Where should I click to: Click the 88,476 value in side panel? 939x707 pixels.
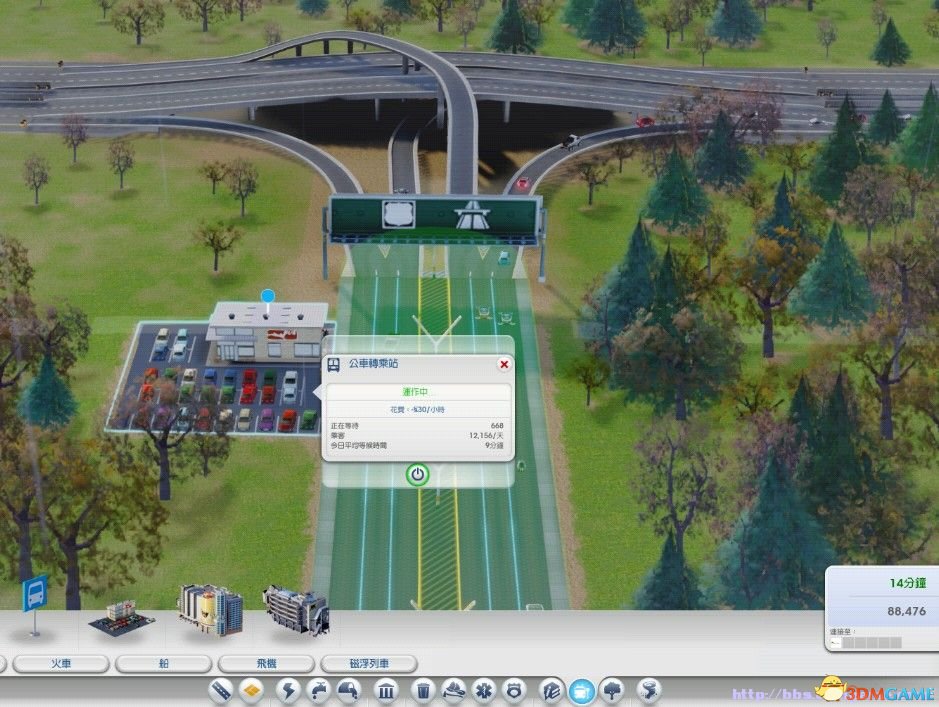[906, 611]
